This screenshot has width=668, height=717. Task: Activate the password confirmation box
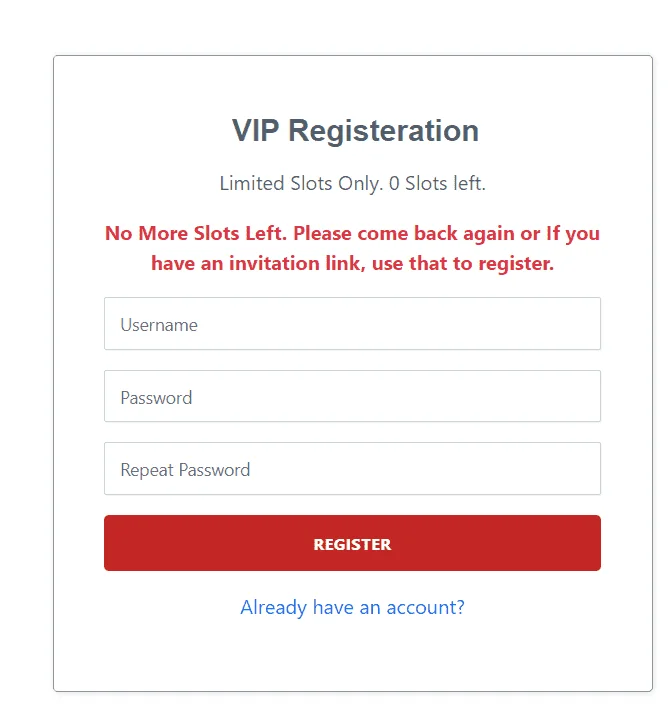pyautogui.click(x=352, y=468)
